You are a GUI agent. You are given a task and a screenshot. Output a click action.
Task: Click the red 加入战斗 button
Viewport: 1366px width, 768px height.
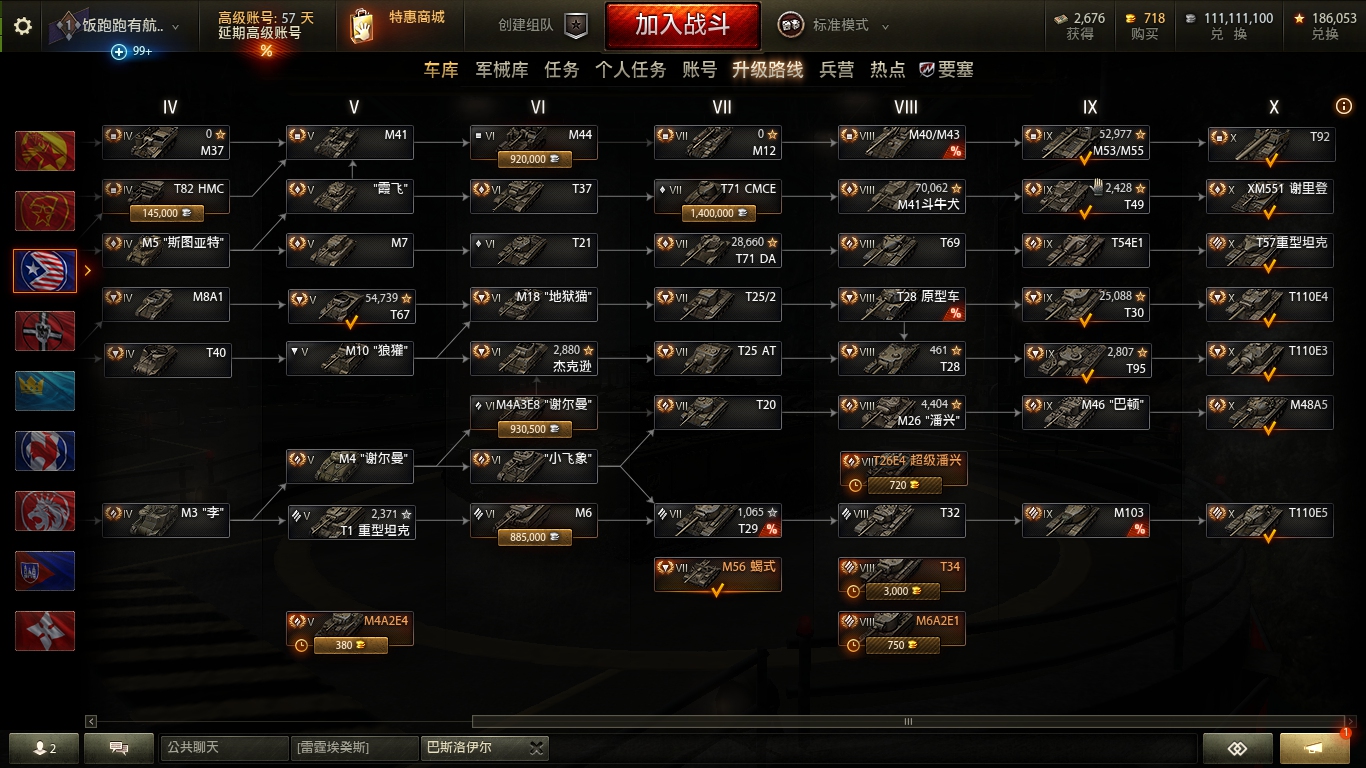[682, 25]
